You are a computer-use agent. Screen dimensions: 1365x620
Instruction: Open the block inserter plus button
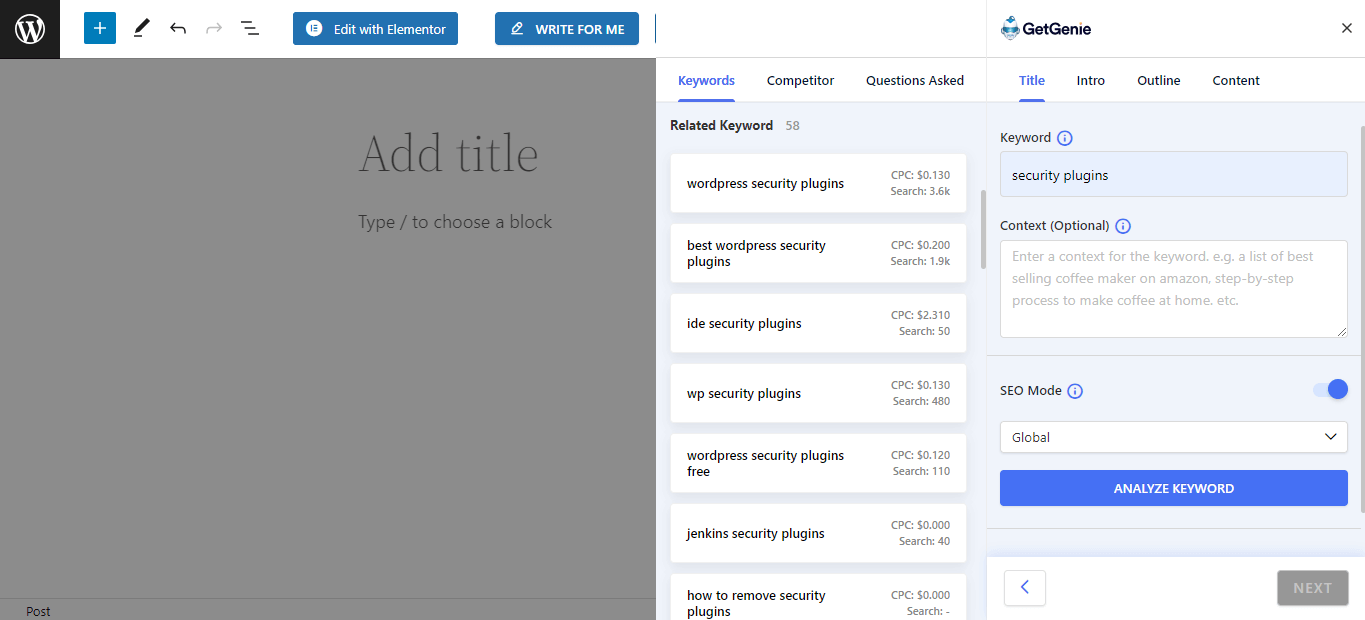(100, 28)
